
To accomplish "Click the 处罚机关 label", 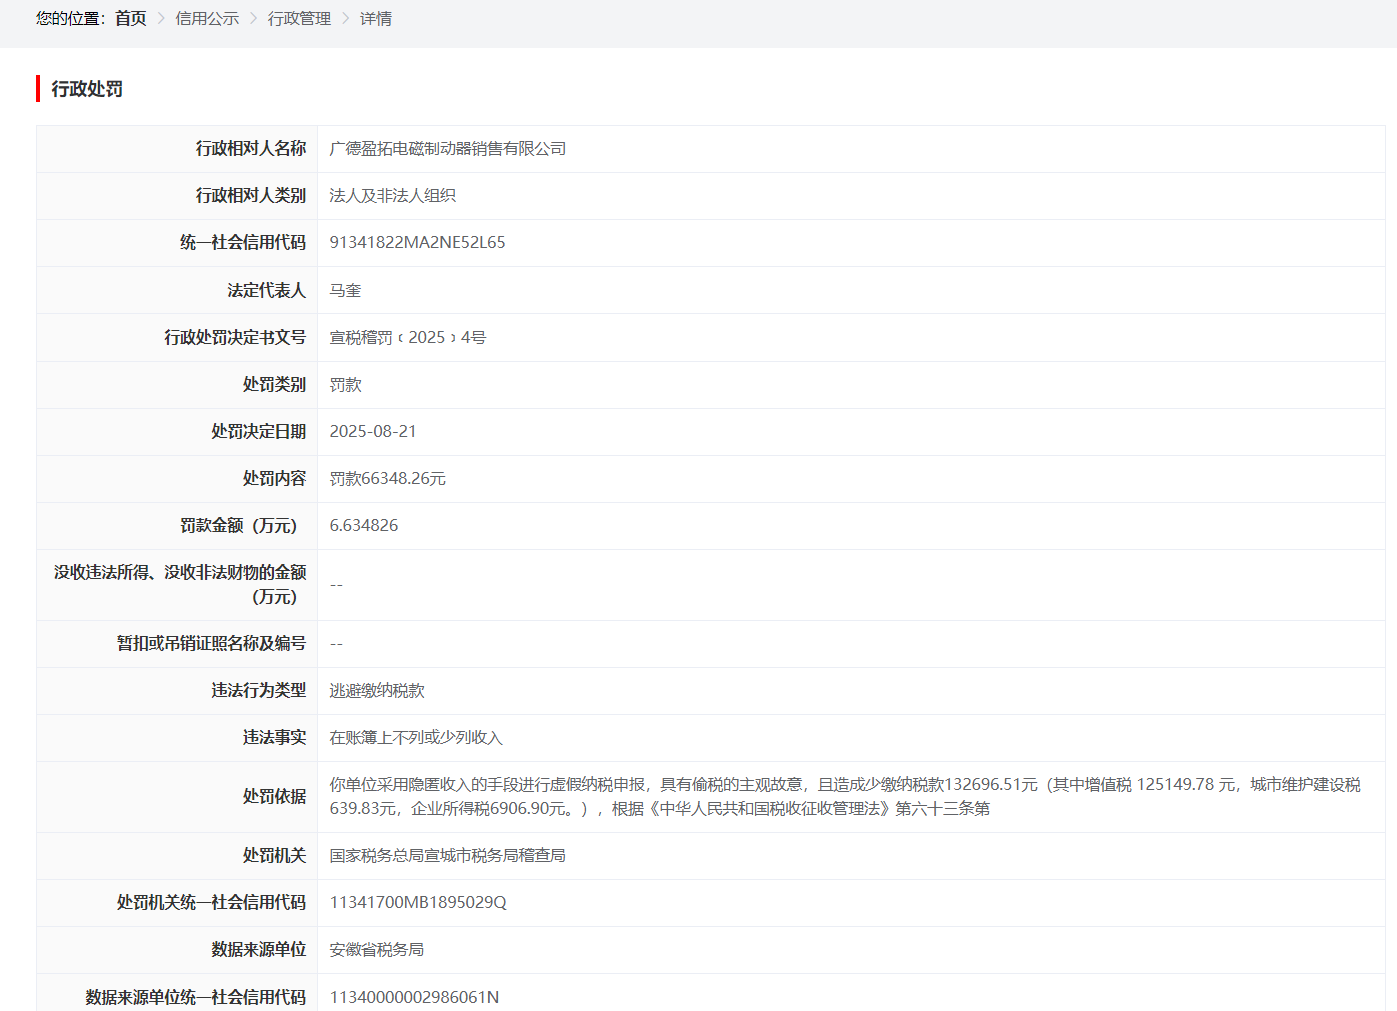I will [275, 856].
